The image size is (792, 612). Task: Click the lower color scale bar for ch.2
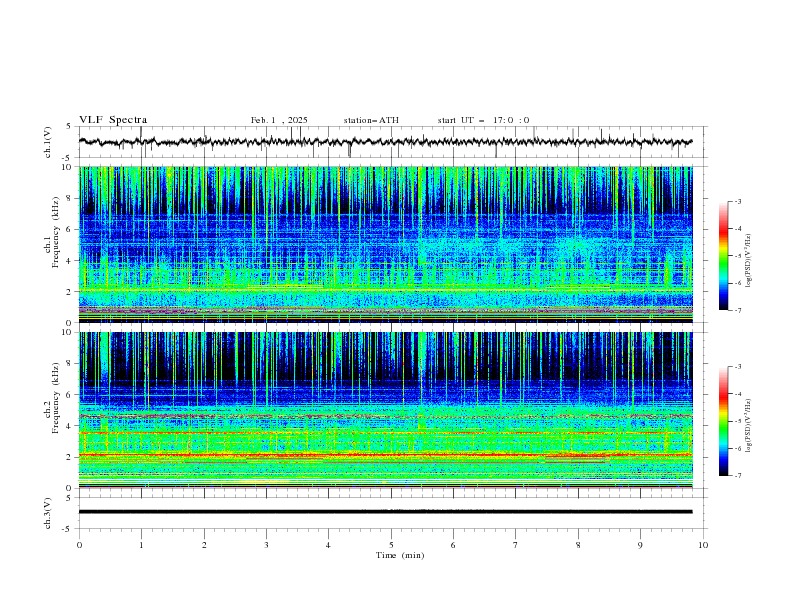point(723,421)
